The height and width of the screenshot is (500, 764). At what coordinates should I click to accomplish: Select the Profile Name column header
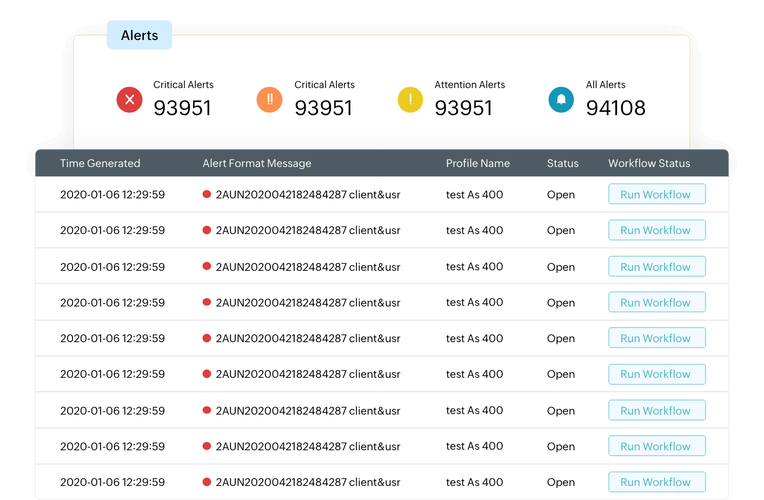pos(477,163)
